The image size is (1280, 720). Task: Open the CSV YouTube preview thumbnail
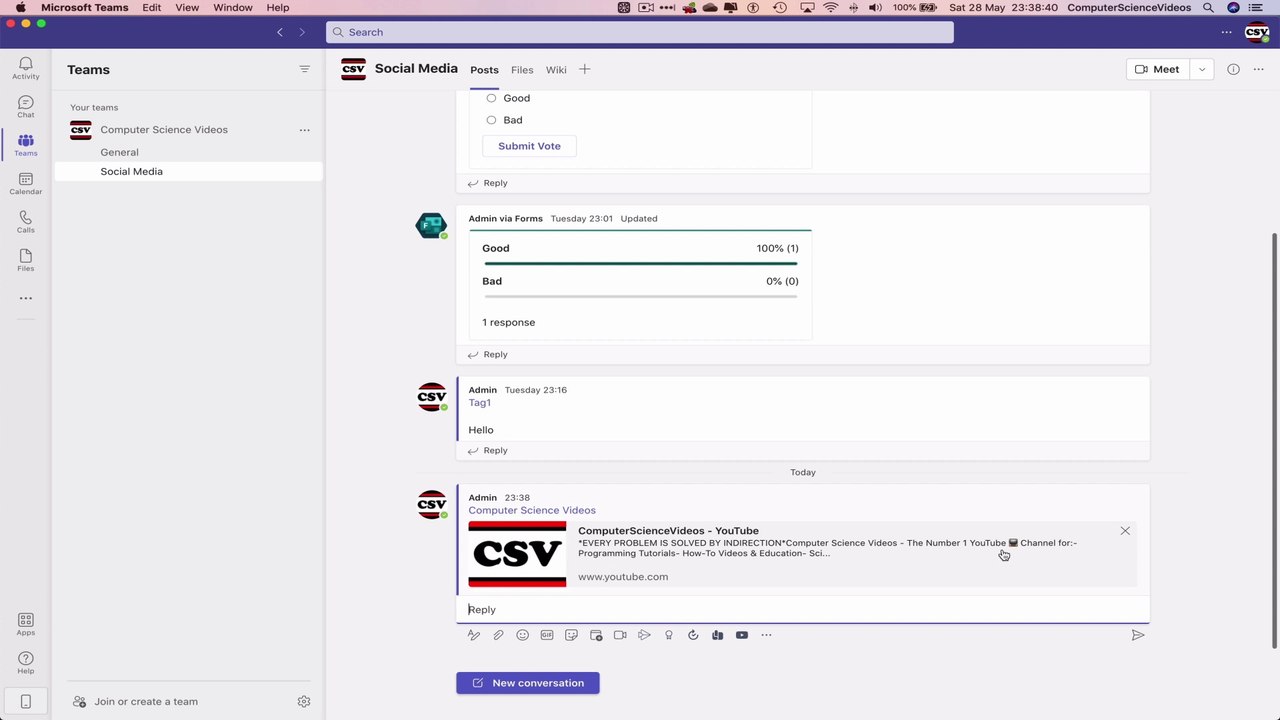(517, 554)
